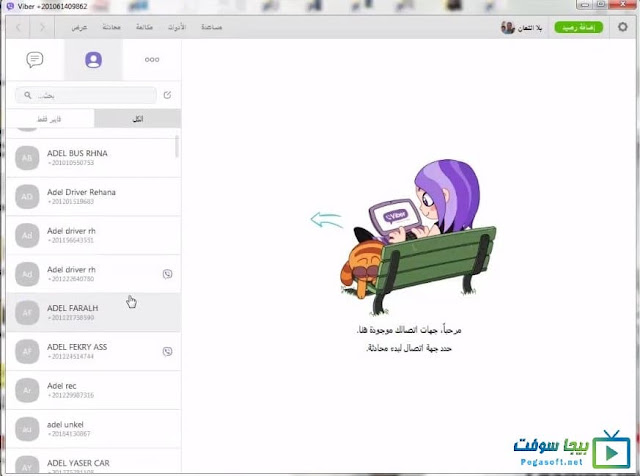Click avatar of adel unkel
The height and width of the screenshot is (476, 640).
tap(27, 429)
